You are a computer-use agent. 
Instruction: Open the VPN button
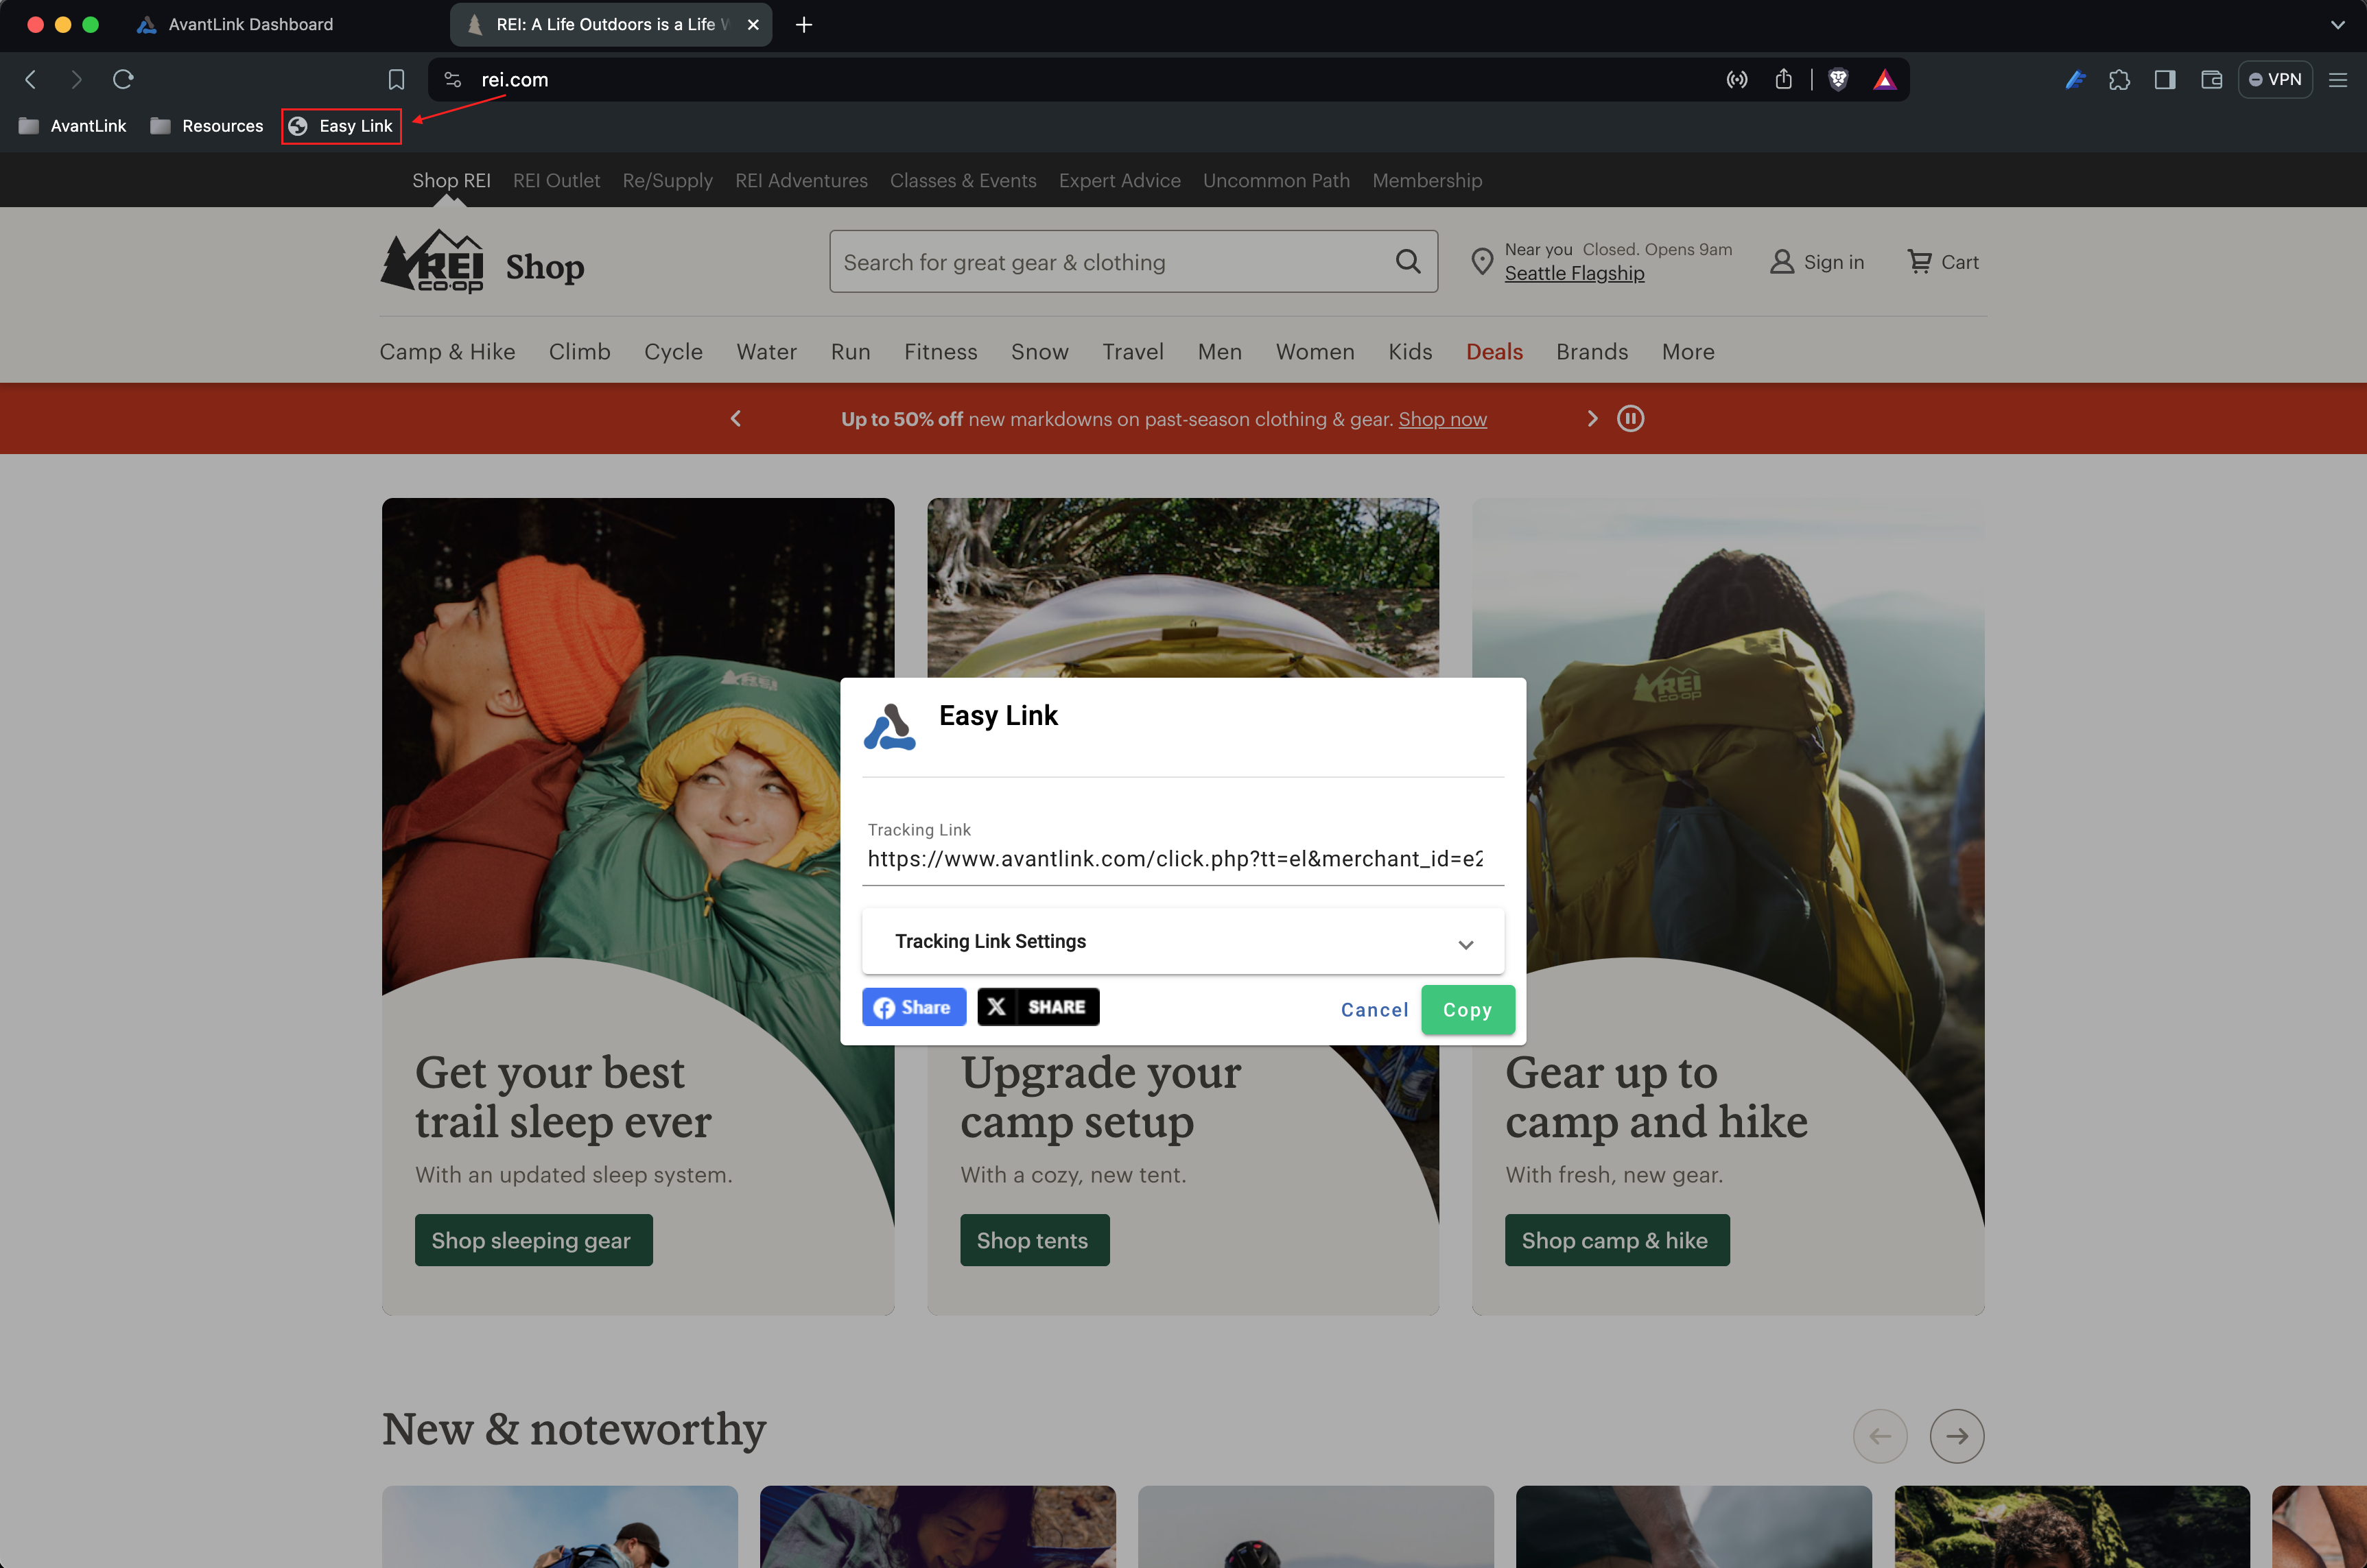tap(2275, 79)
